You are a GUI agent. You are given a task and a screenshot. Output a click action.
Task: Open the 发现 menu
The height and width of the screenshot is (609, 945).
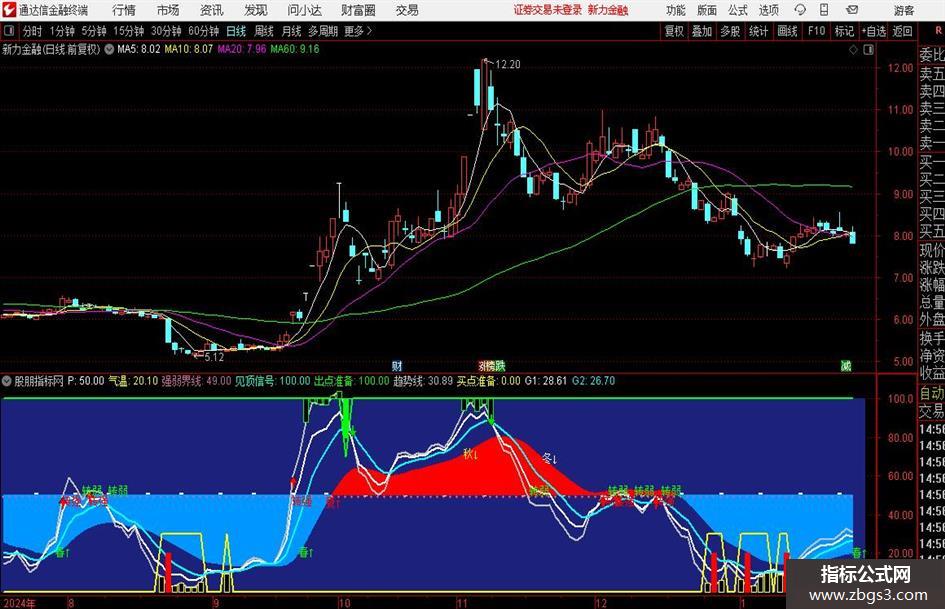pyautogui.click(x=256, y=10)
